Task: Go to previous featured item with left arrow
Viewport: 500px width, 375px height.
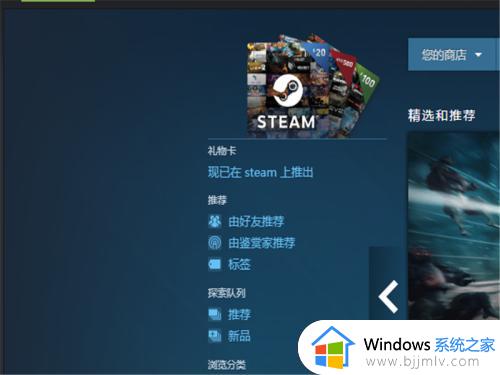Action: (x=388, y=297)
